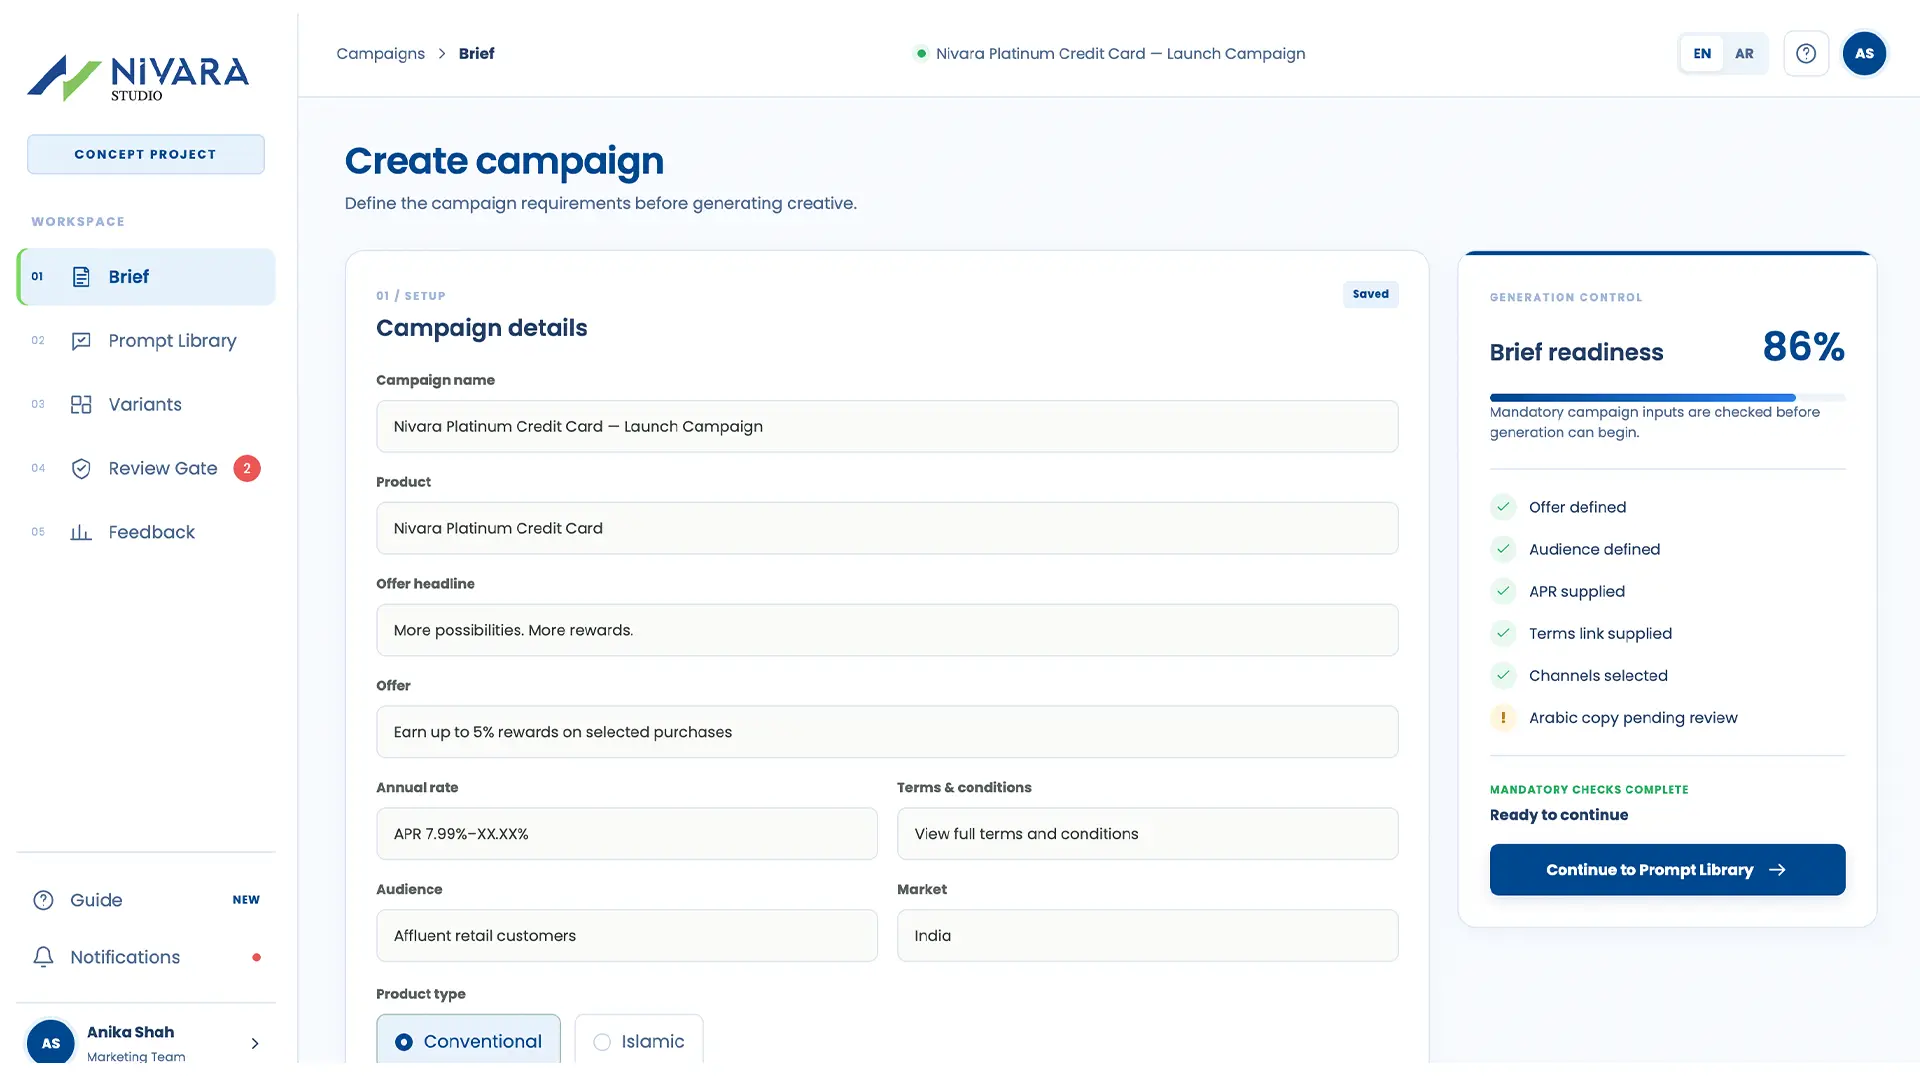Click the APR supplied check icon
1920x1080 pixels.
coord(1503,591)
